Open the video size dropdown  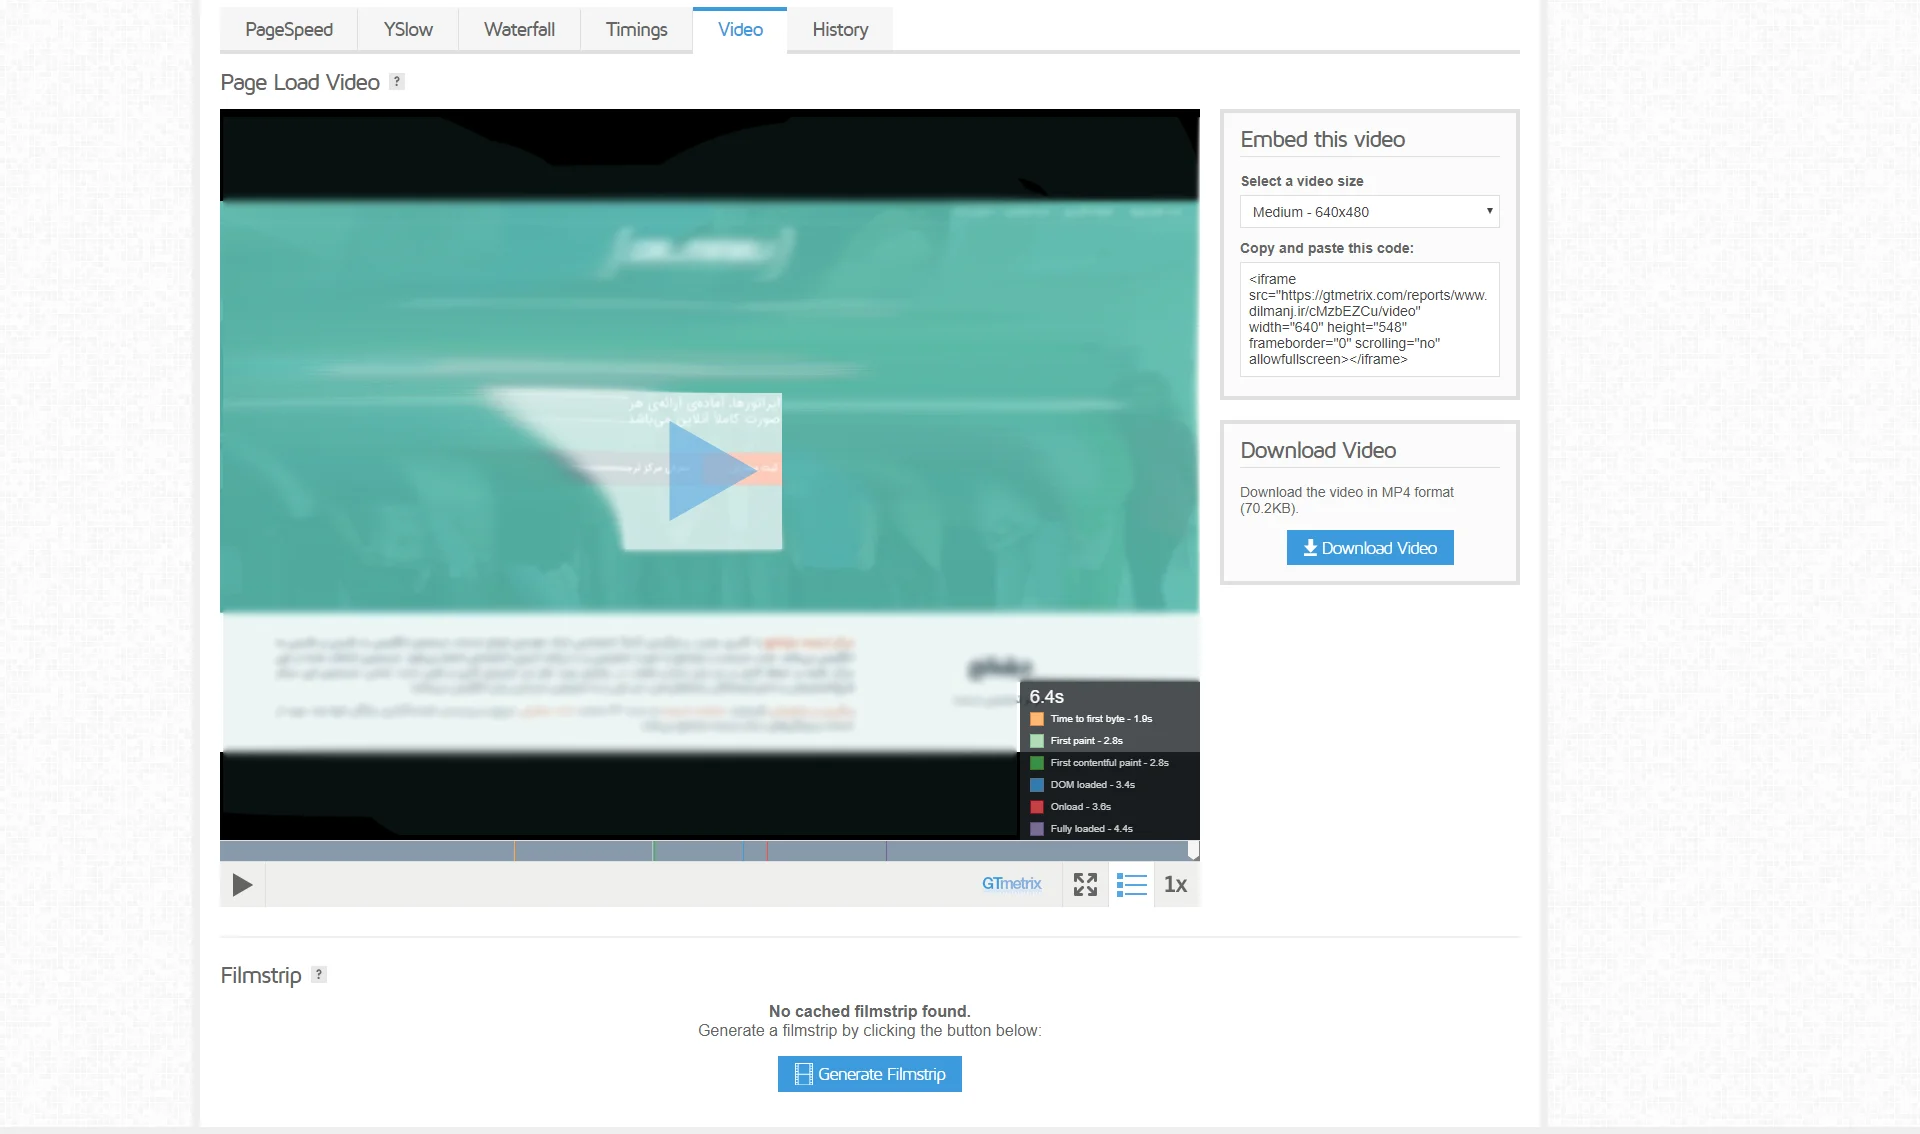(x=1369, y=212)
